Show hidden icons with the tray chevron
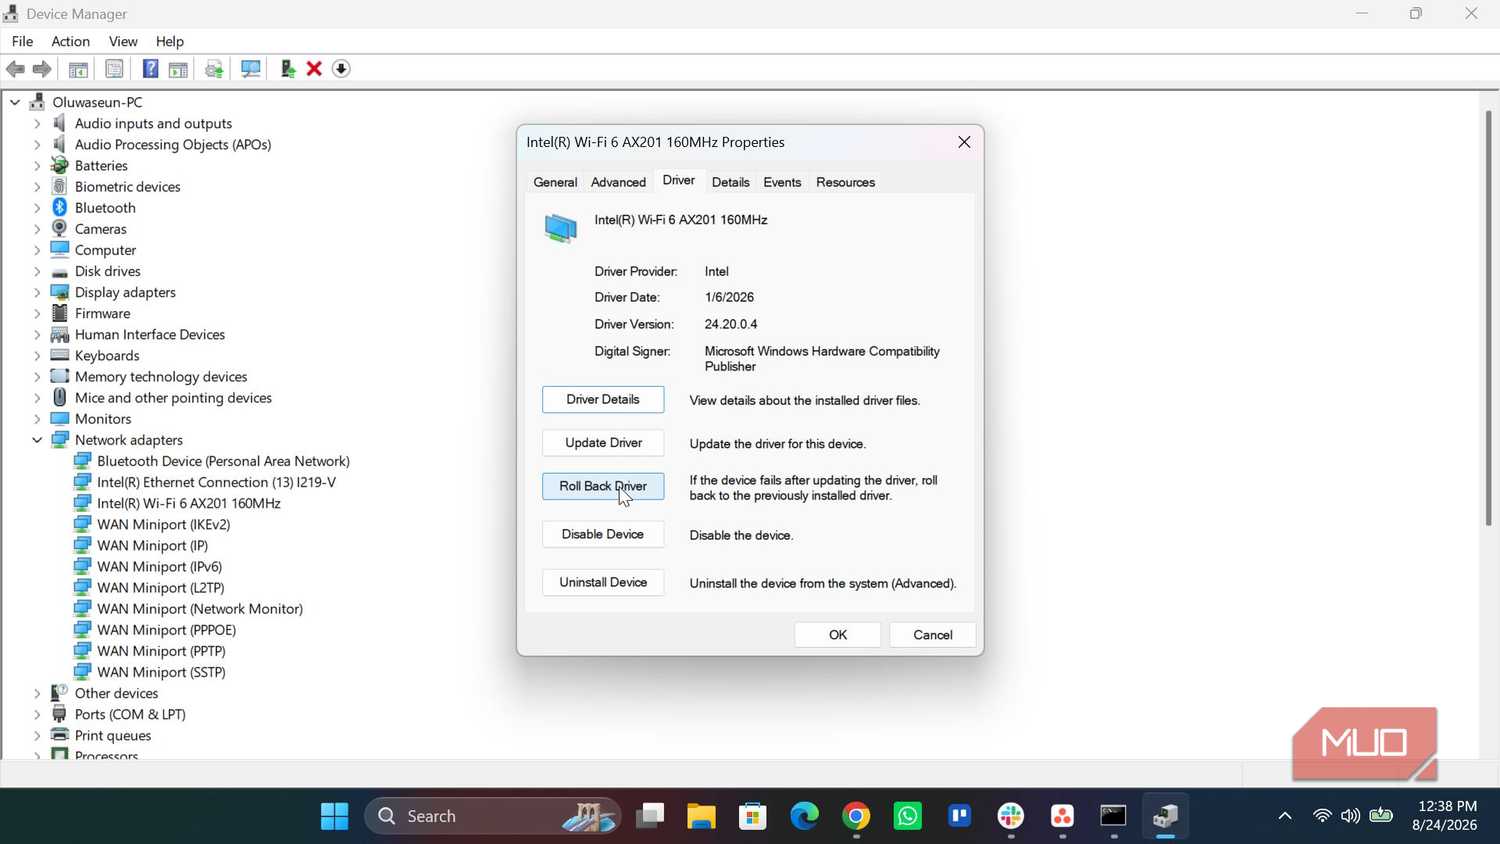The image size is (1500, 844). 1285,816
